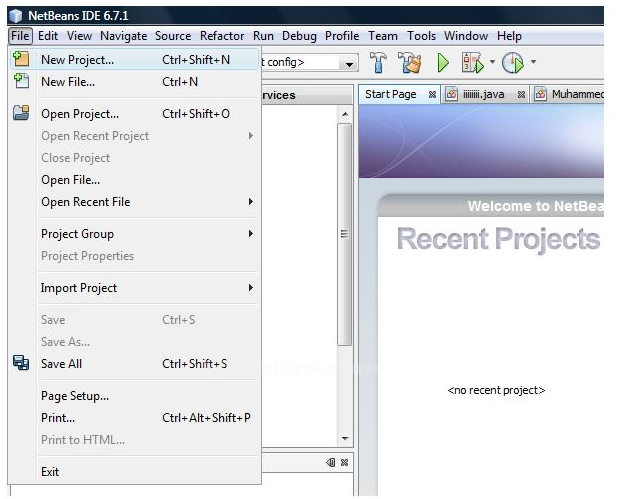Viewport: 621px width, 499px height.
Task: Close the Start Page tab
Action: [x=432, y=94]
